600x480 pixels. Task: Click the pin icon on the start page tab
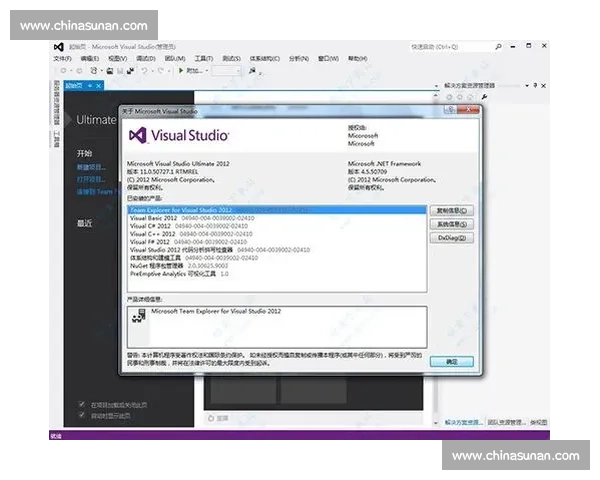[x=90, y=86]
